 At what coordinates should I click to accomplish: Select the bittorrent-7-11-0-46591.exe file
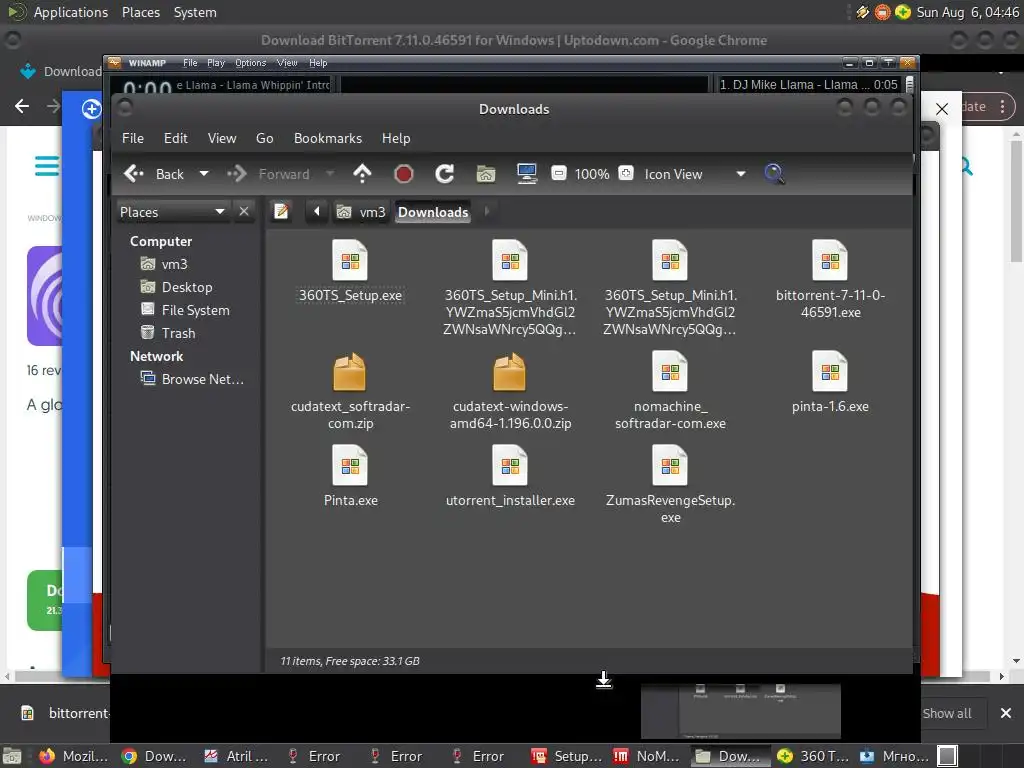[830, 279]
